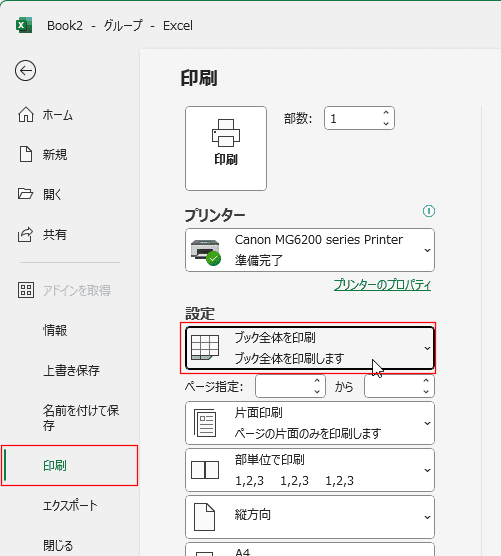Open the プリンターのプロパティ link

(x=382, y=285)
